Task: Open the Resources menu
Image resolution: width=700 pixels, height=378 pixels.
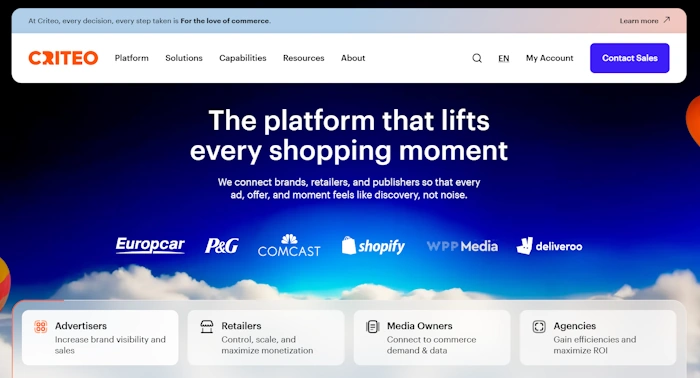Action: point(304,58)
